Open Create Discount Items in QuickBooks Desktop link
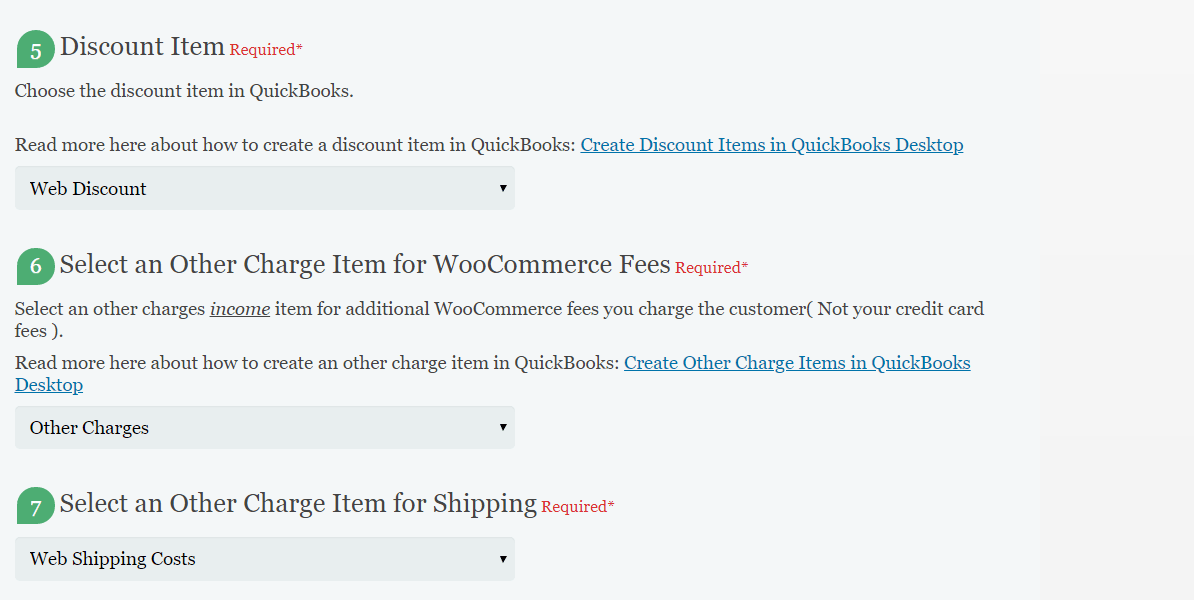This screenshot has width=1194, height=600. [x=771, y=145]
